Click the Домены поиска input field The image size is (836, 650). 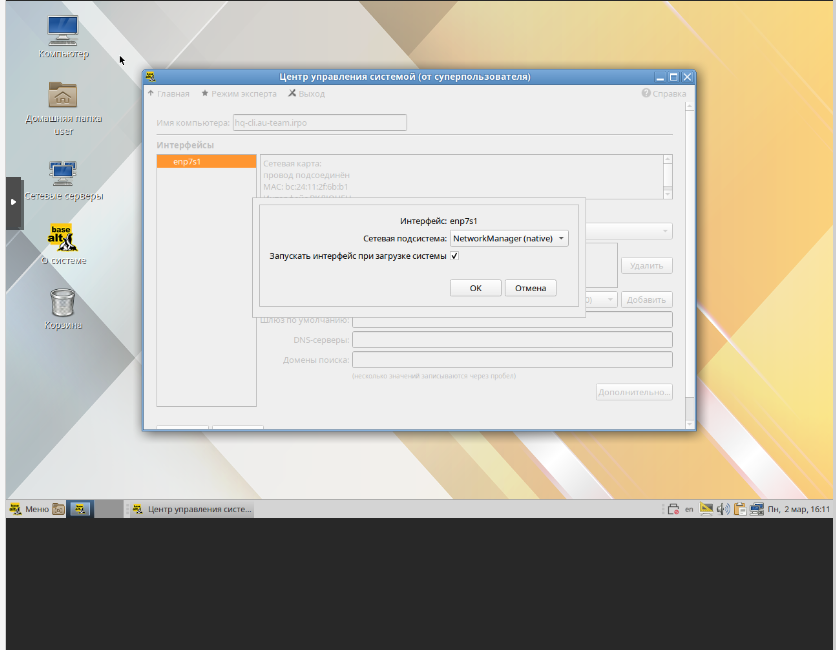512,360
